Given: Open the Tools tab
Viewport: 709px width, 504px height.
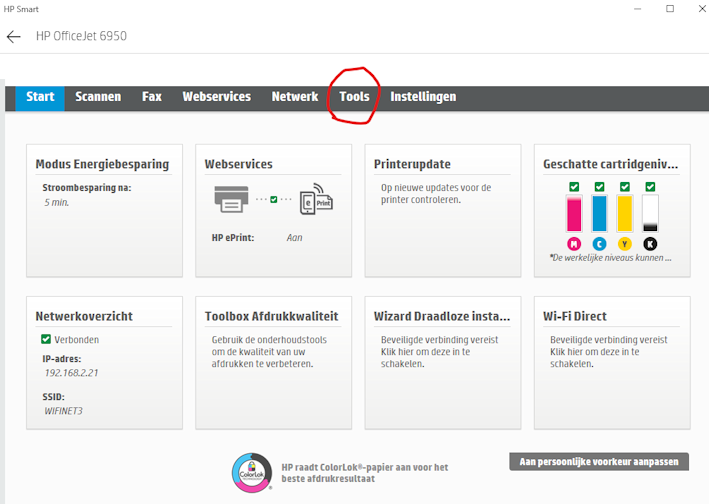Looking at the screenshot, I should tap(354, 97).
